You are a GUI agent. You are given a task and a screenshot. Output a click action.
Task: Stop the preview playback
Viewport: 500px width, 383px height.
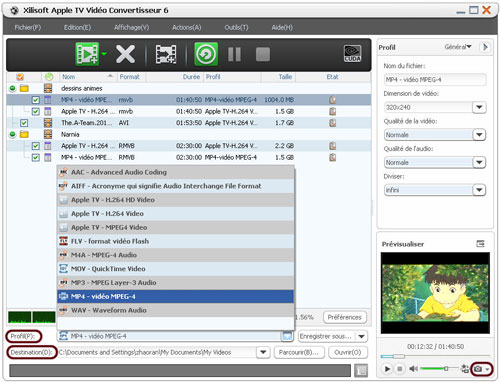click(399, 369)
